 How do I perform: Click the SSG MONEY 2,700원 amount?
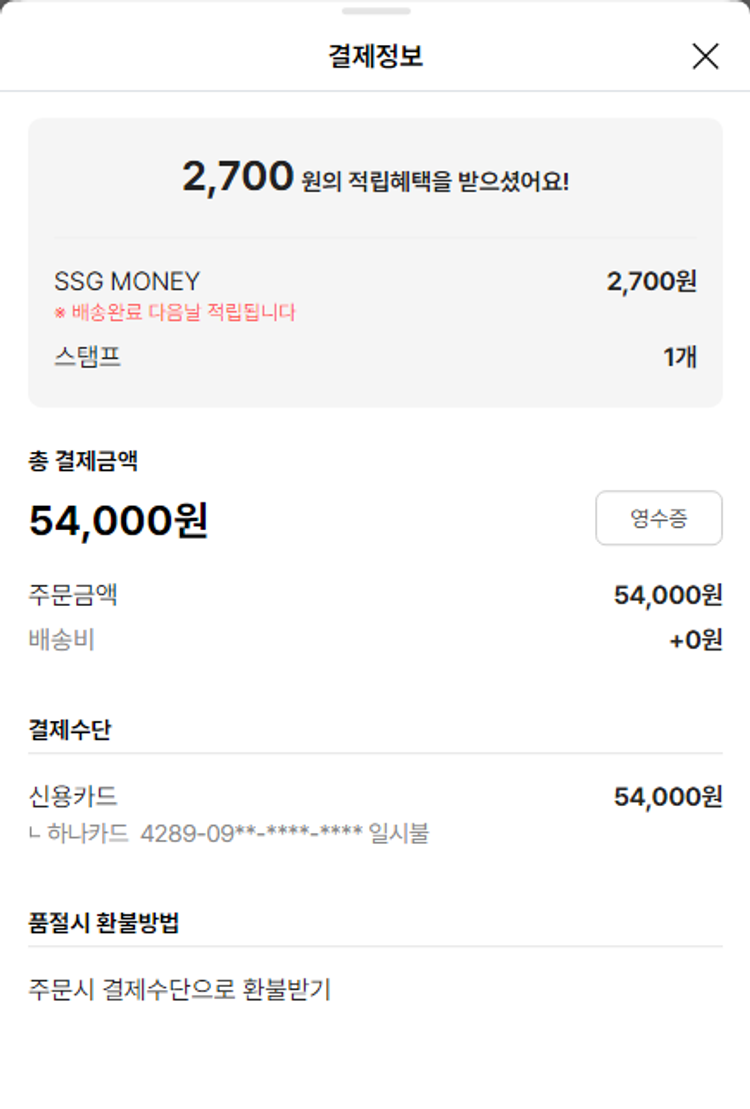[651, 282]
